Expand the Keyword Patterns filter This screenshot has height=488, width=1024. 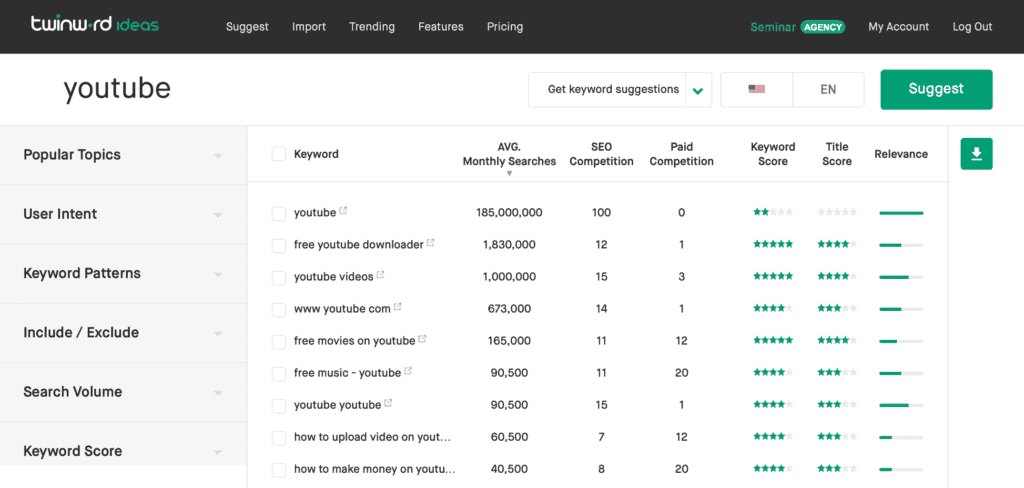pyautogui.click(x=123, y=273)
